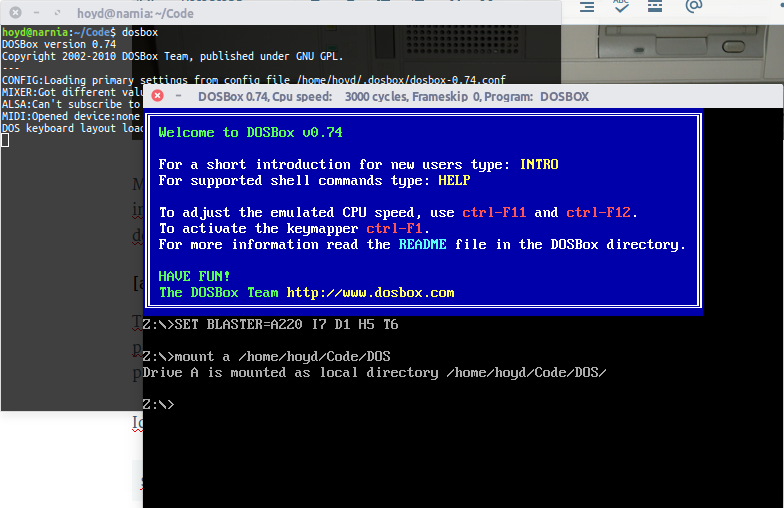
Task: Click 'For supported shell commands type:' text
Action: click(x=294, y=180)
